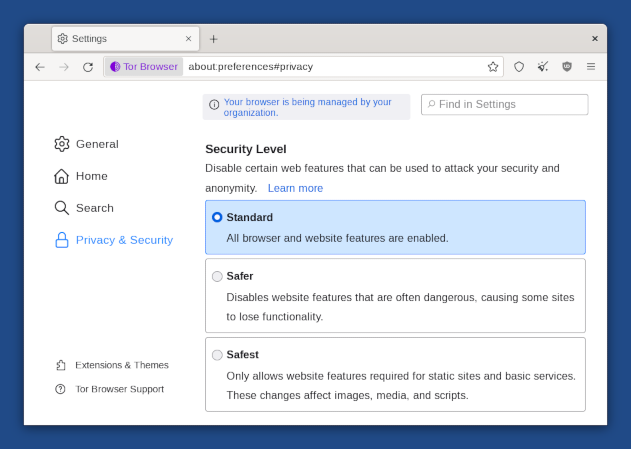The width and height of the screenshot is (631, 449).
Task: Open the uBlock-style shield extension icon
Action: tap(567, 67)
